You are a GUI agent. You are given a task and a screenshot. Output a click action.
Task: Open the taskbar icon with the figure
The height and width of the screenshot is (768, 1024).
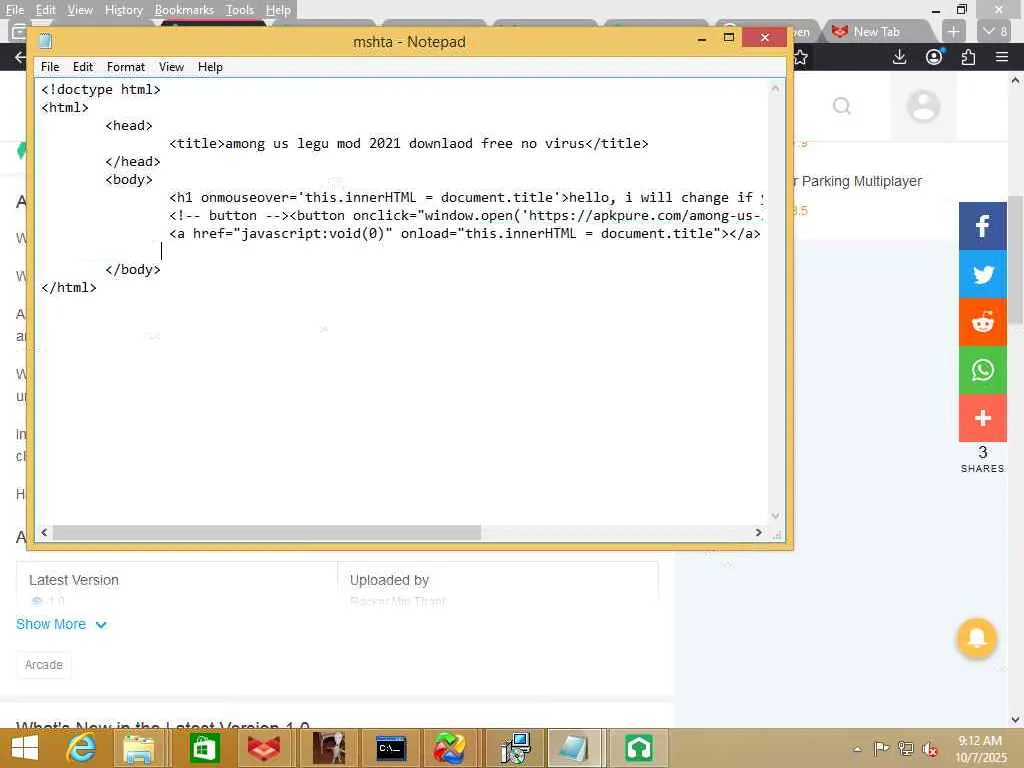click(x=328, y=748)
